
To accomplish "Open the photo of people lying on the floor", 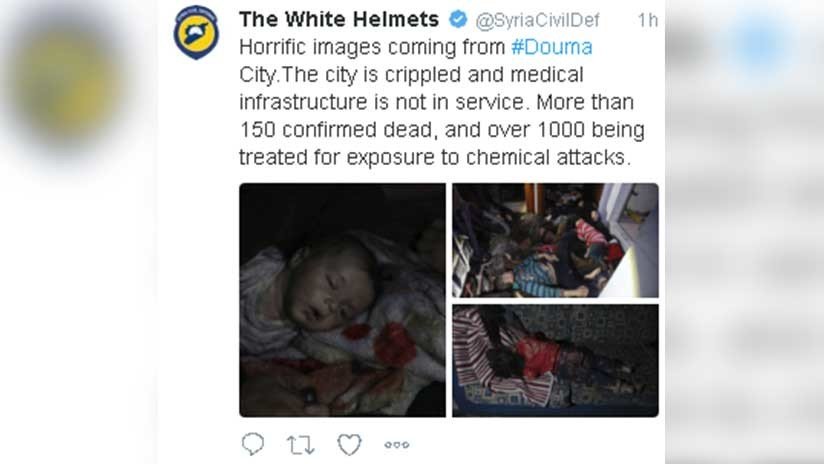I will pos(555,240).
